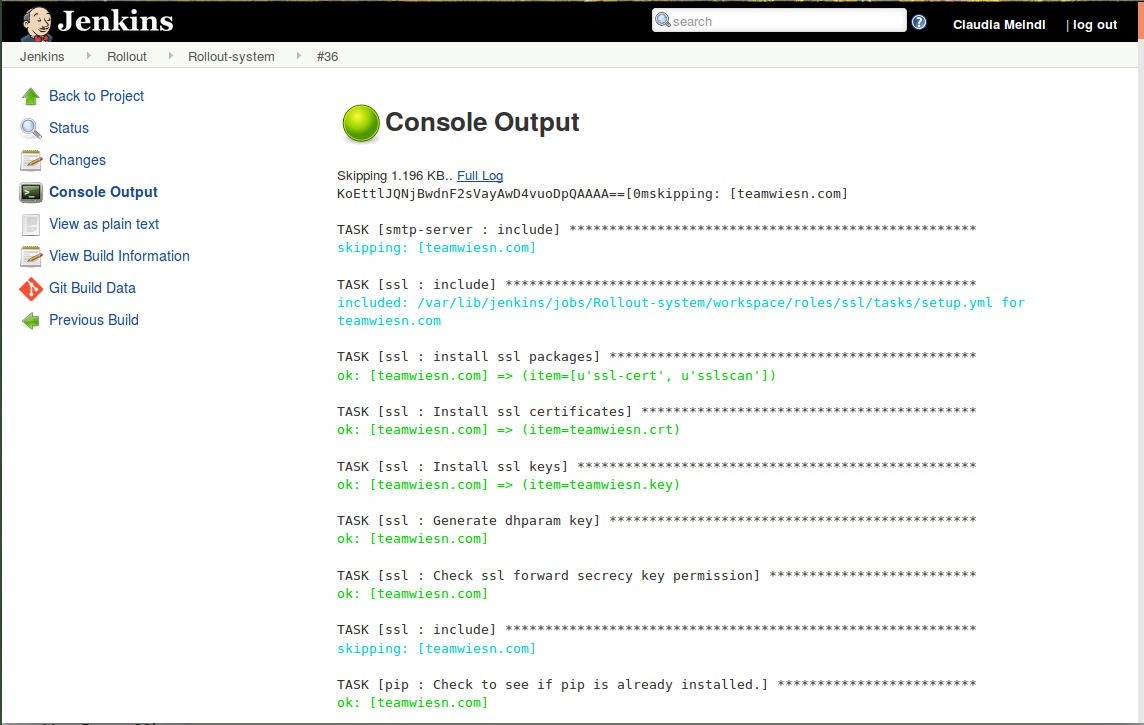Click the green build status ball

pos(360,123)
